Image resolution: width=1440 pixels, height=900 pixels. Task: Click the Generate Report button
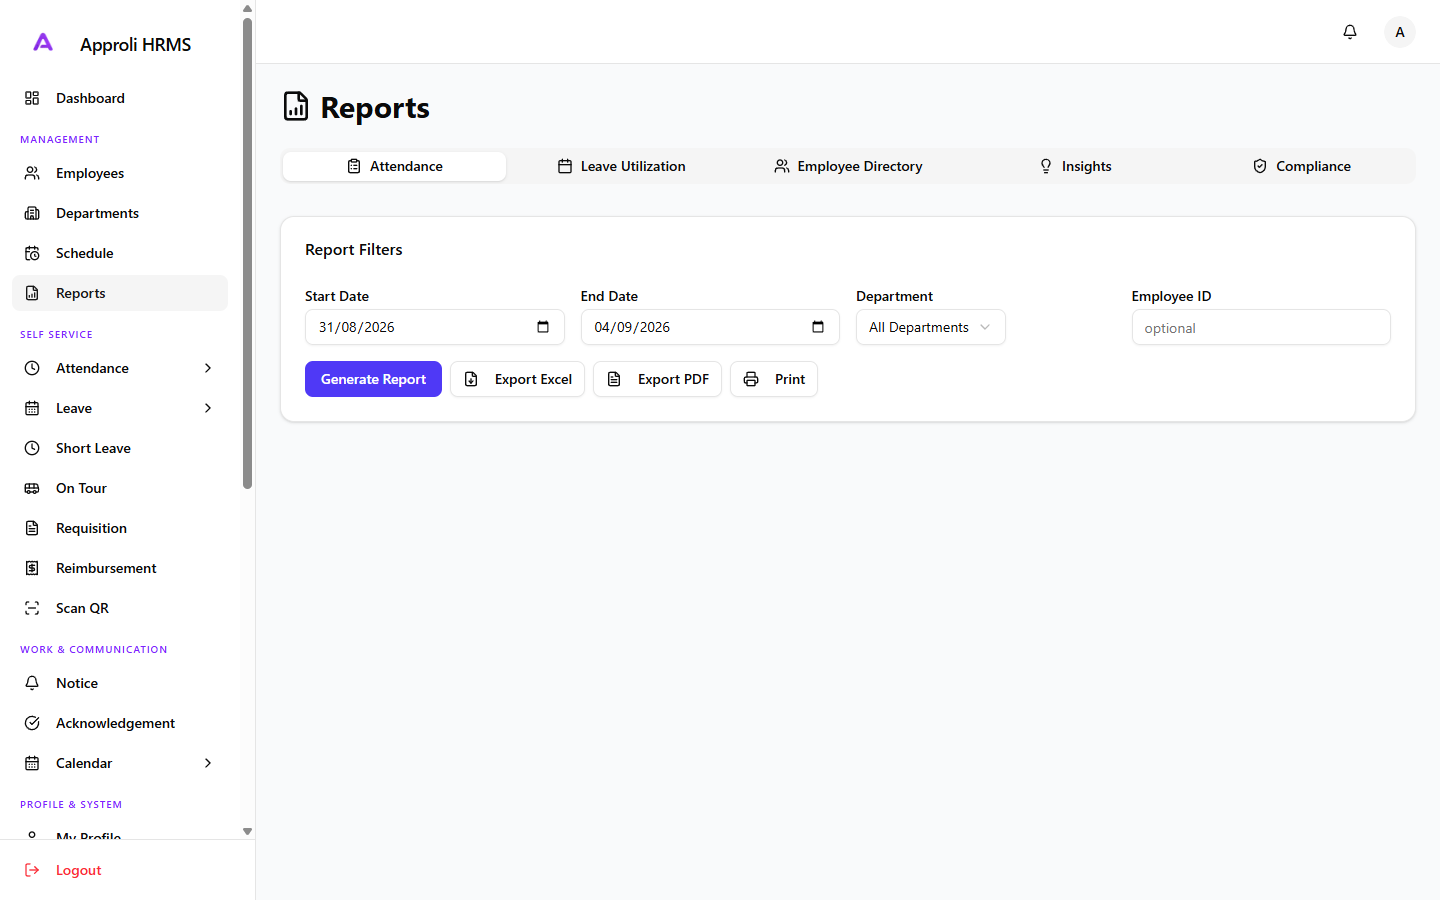coord(373,379)
